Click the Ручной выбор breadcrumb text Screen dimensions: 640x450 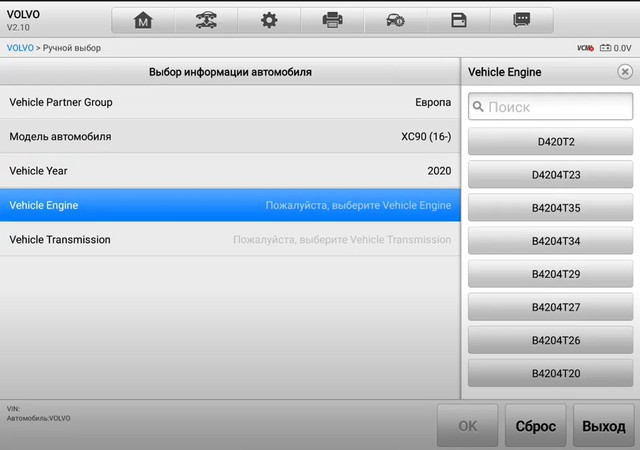72,48
